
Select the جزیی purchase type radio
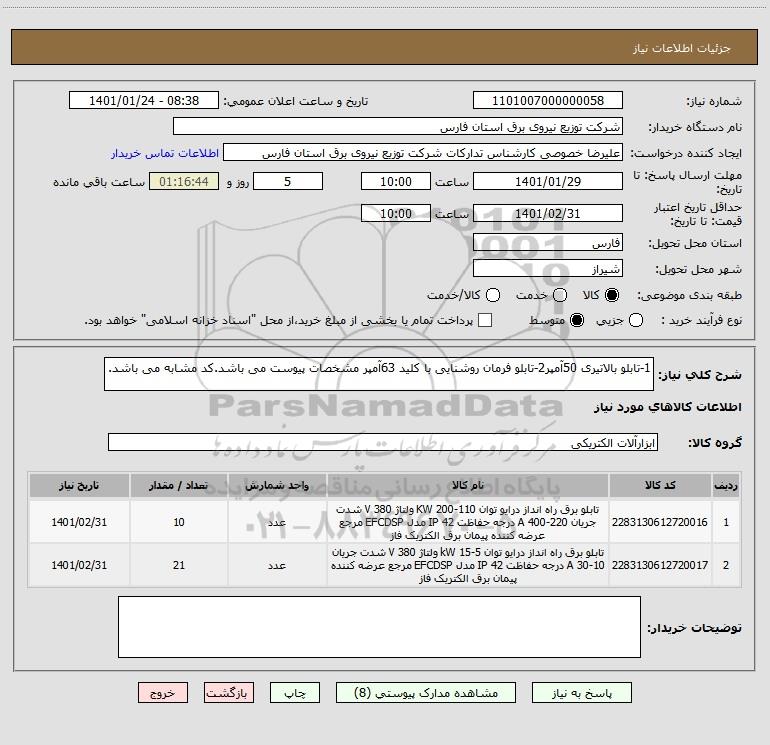pyautogui.click(x=635, y=320)
